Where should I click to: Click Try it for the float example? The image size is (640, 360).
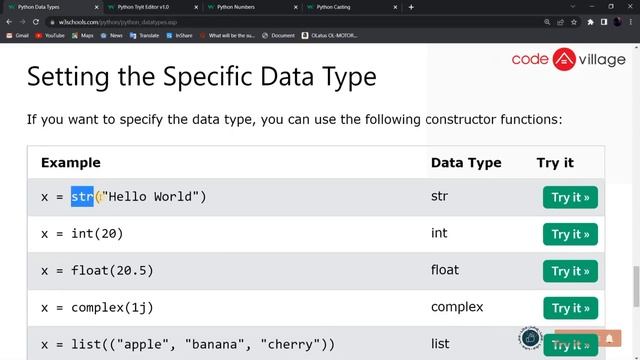coord(570,271)
